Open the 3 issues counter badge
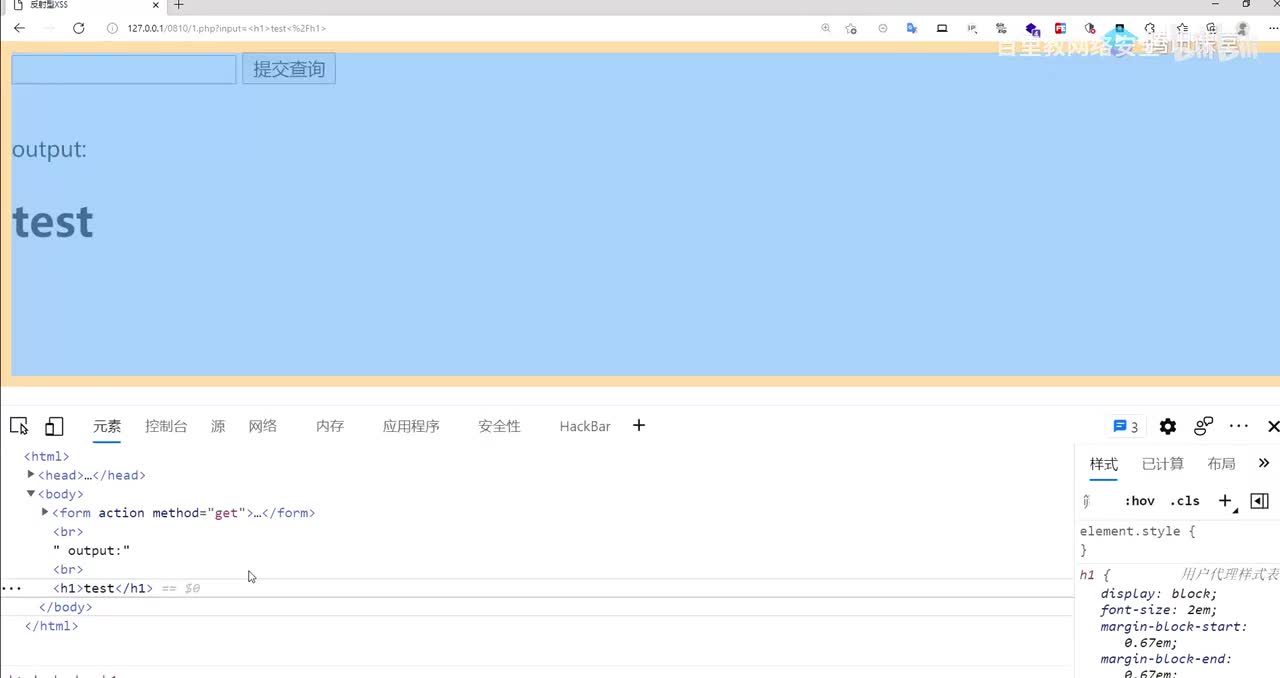 pos(1126,427)
